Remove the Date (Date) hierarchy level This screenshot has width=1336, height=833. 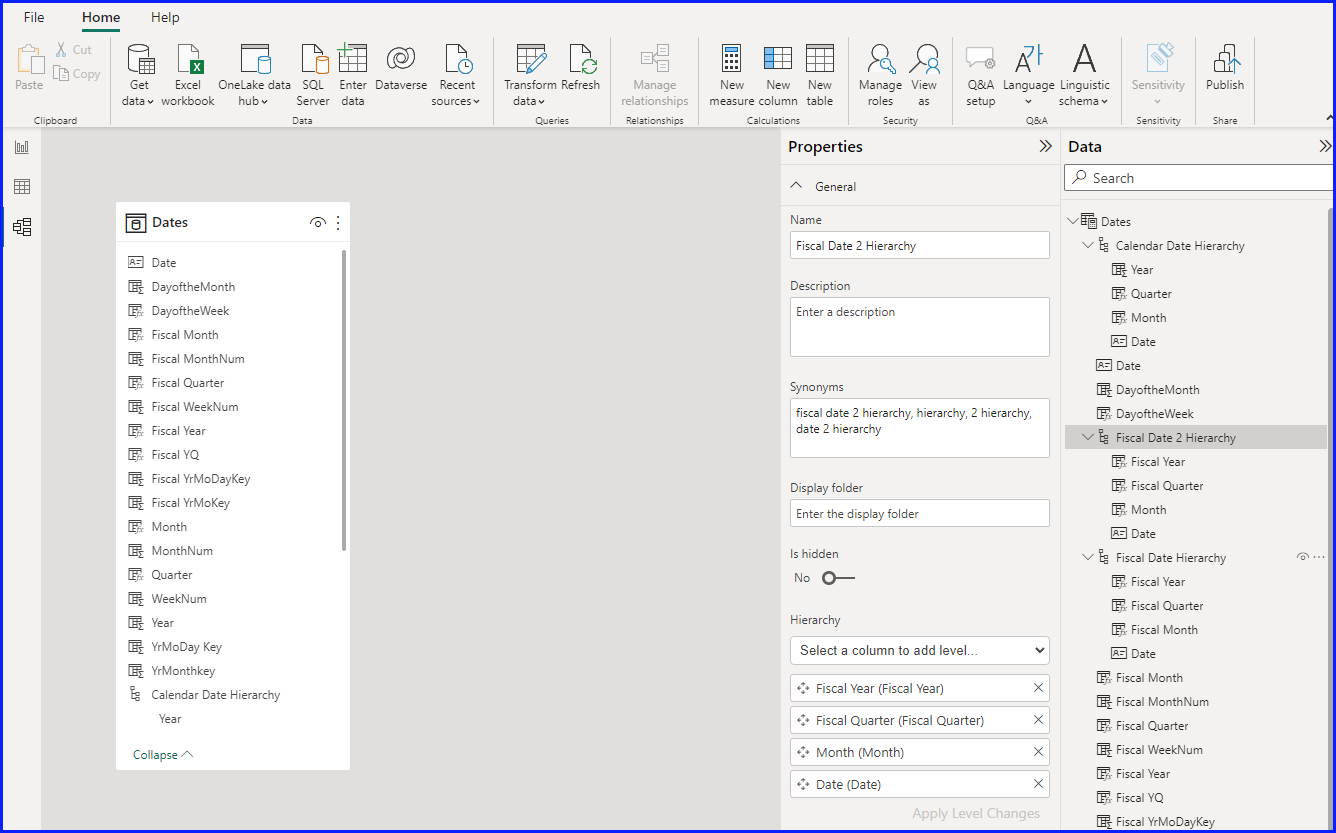tap(1038, 784)
